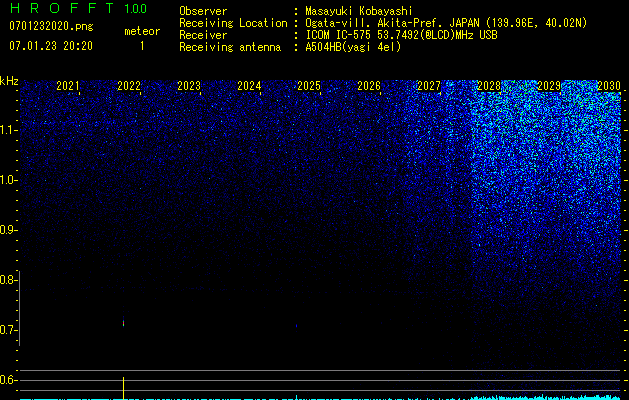Click the meteor echo spot near 2022
Viewport: 629px width, 400px height.
tap(123, 323)
